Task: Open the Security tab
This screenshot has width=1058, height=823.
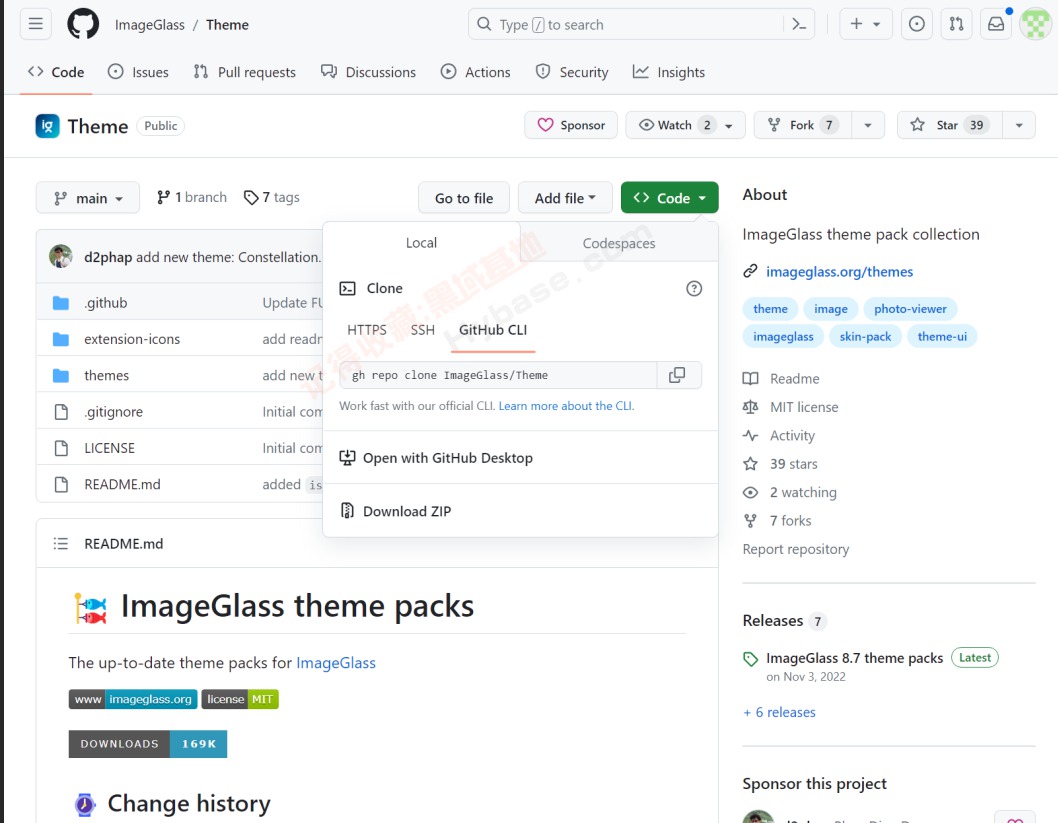Action: point(572,72)
